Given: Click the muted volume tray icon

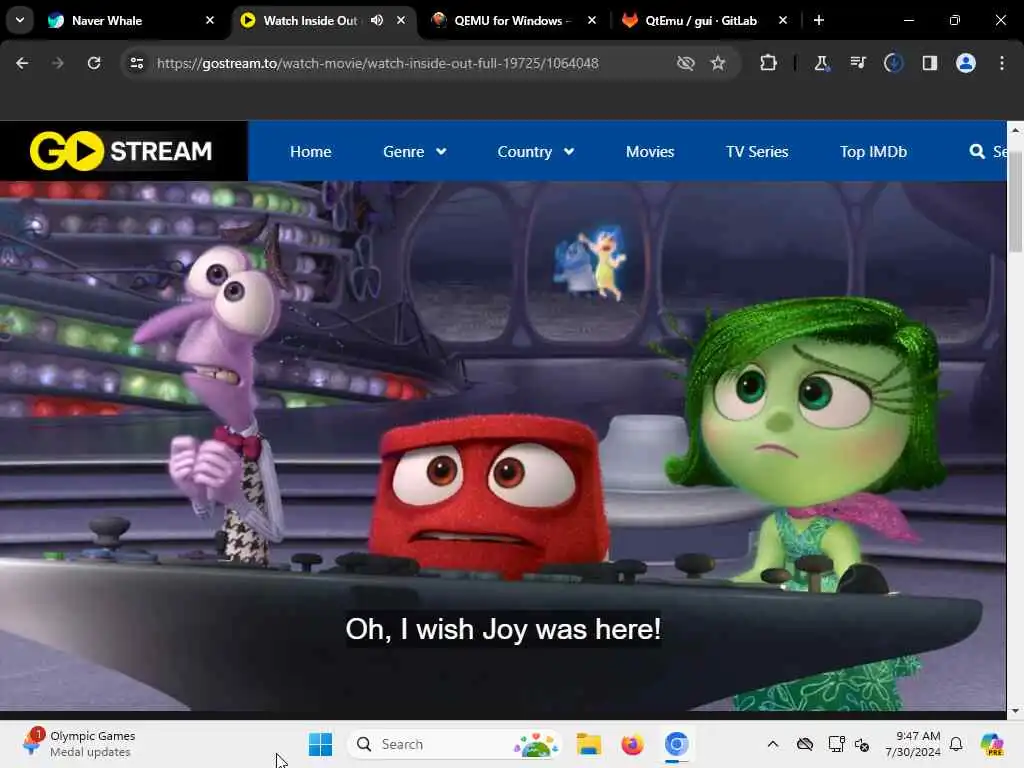Looking at the screenshot, I should (862, 744).
